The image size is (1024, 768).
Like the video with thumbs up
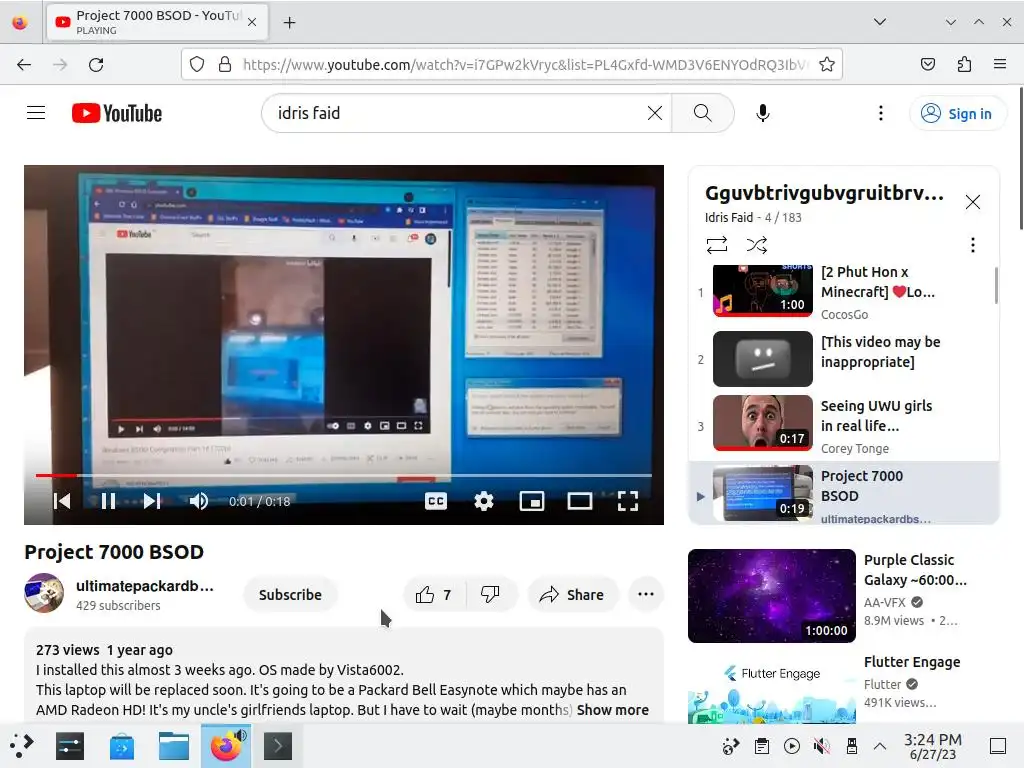tap(434, 594)
